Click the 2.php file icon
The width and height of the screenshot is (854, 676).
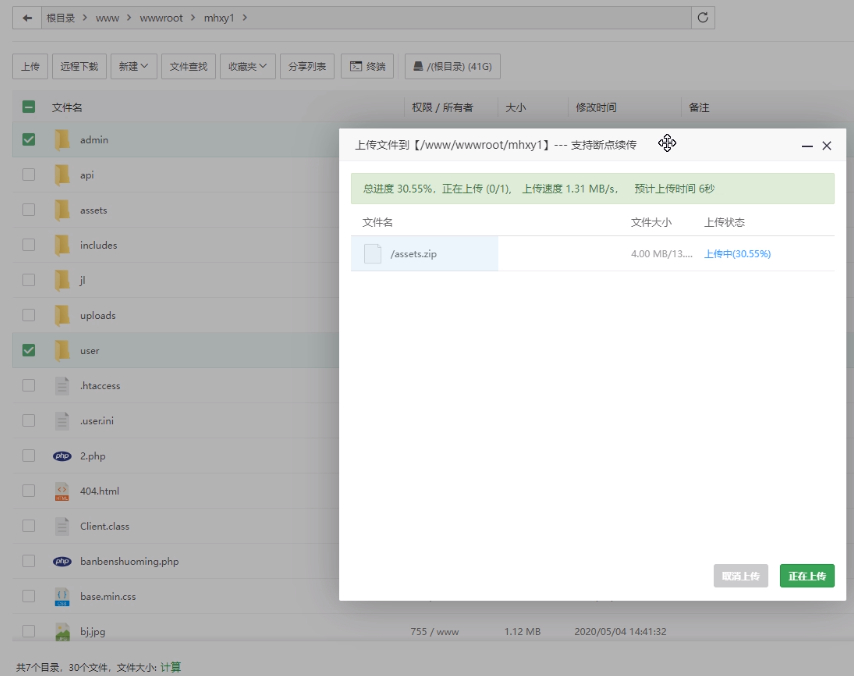[x=62, y=456]
